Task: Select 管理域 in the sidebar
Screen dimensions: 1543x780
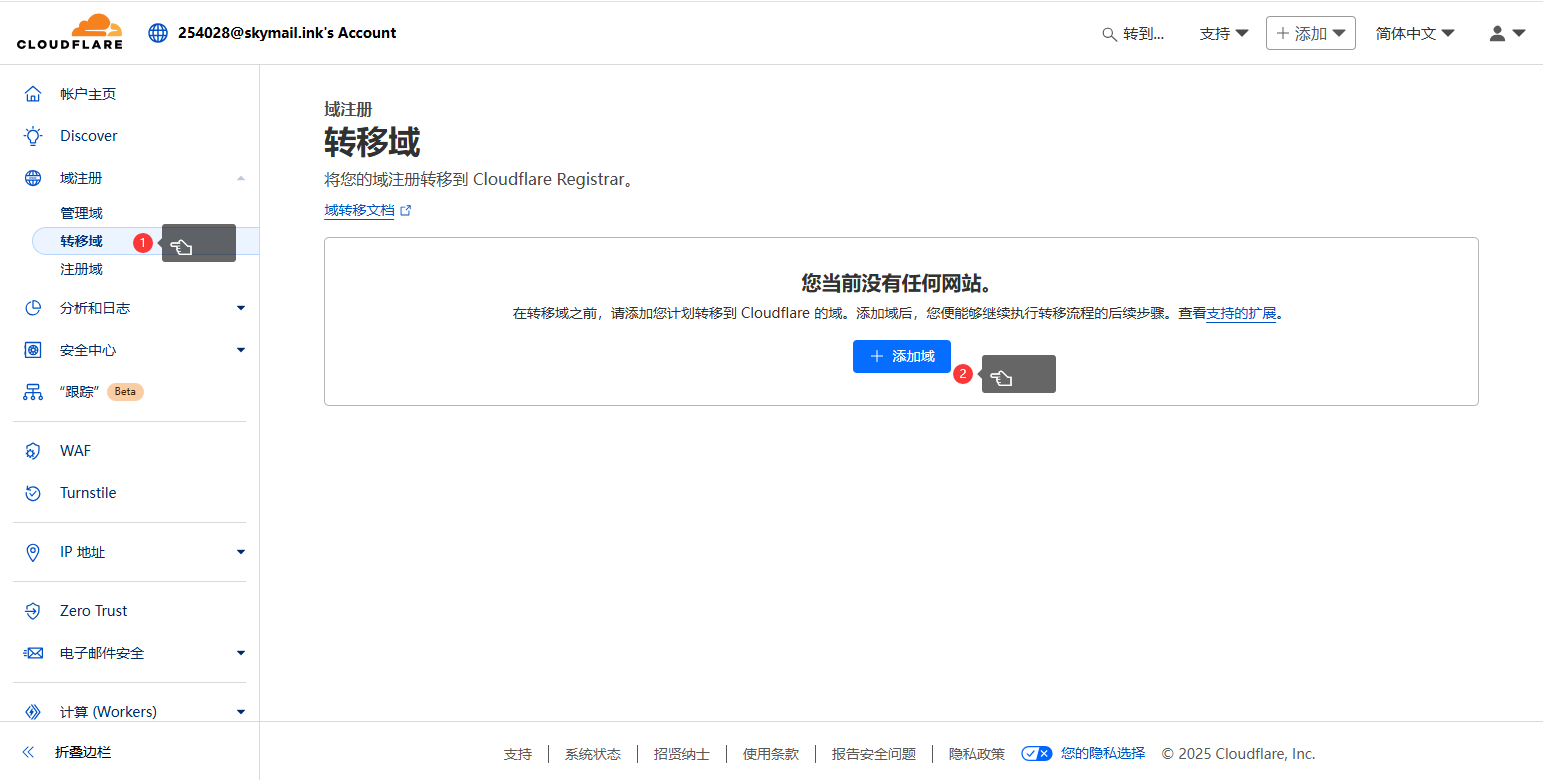Action: [83, 212]
